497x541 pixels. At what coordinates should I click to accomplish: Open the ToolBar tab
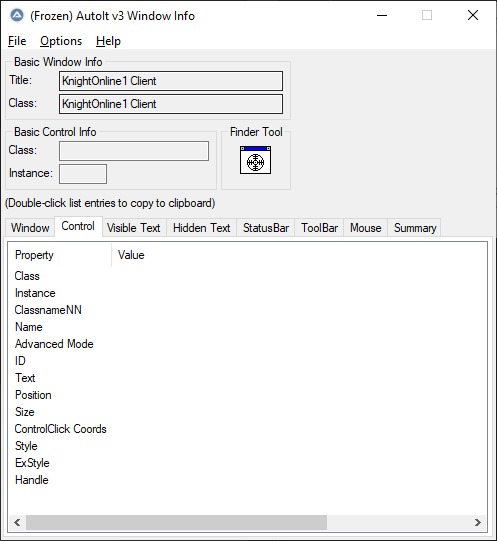pos(319,228)
